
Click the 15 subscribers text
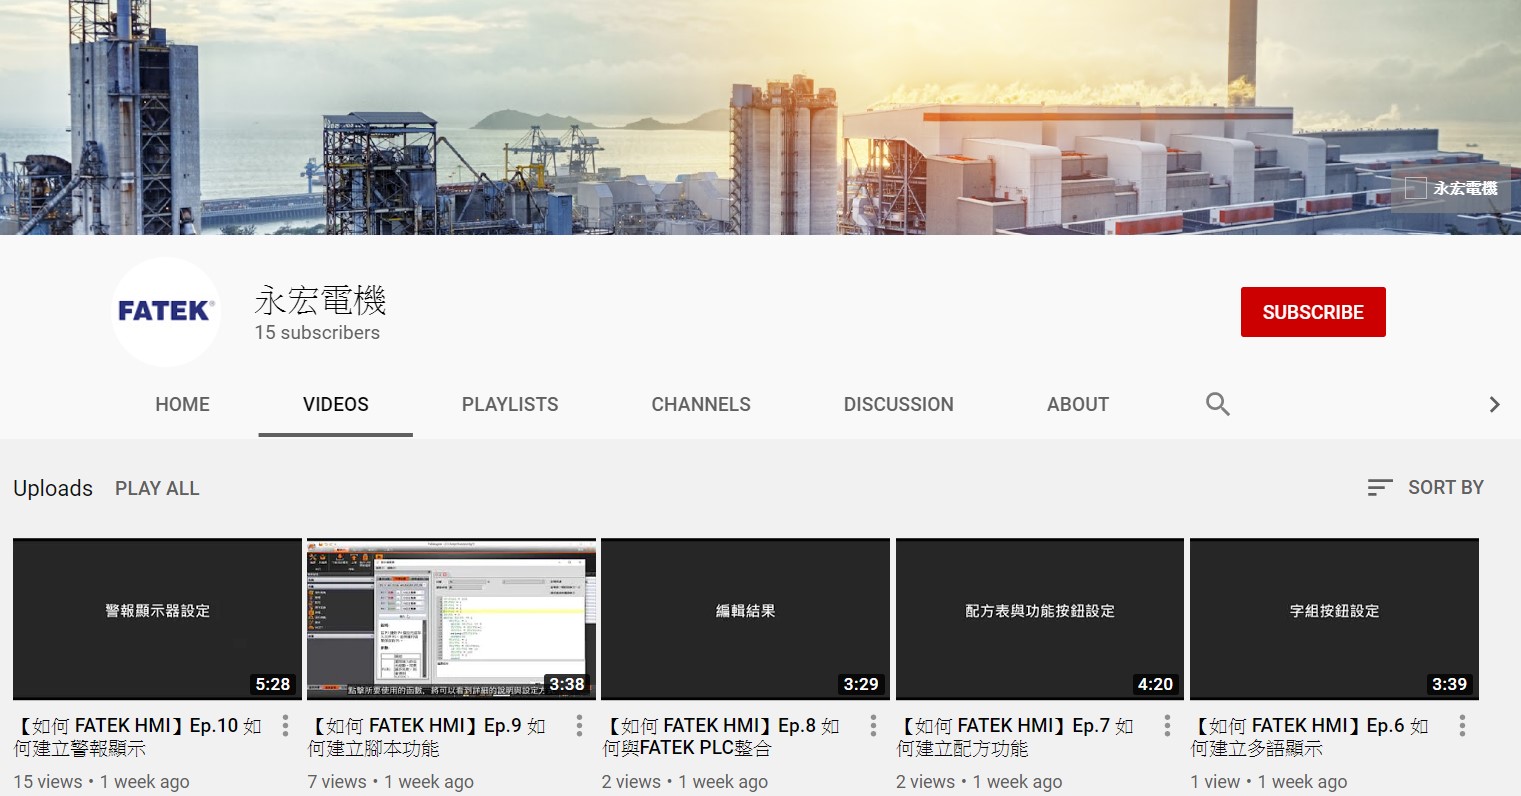pos(317,333)
